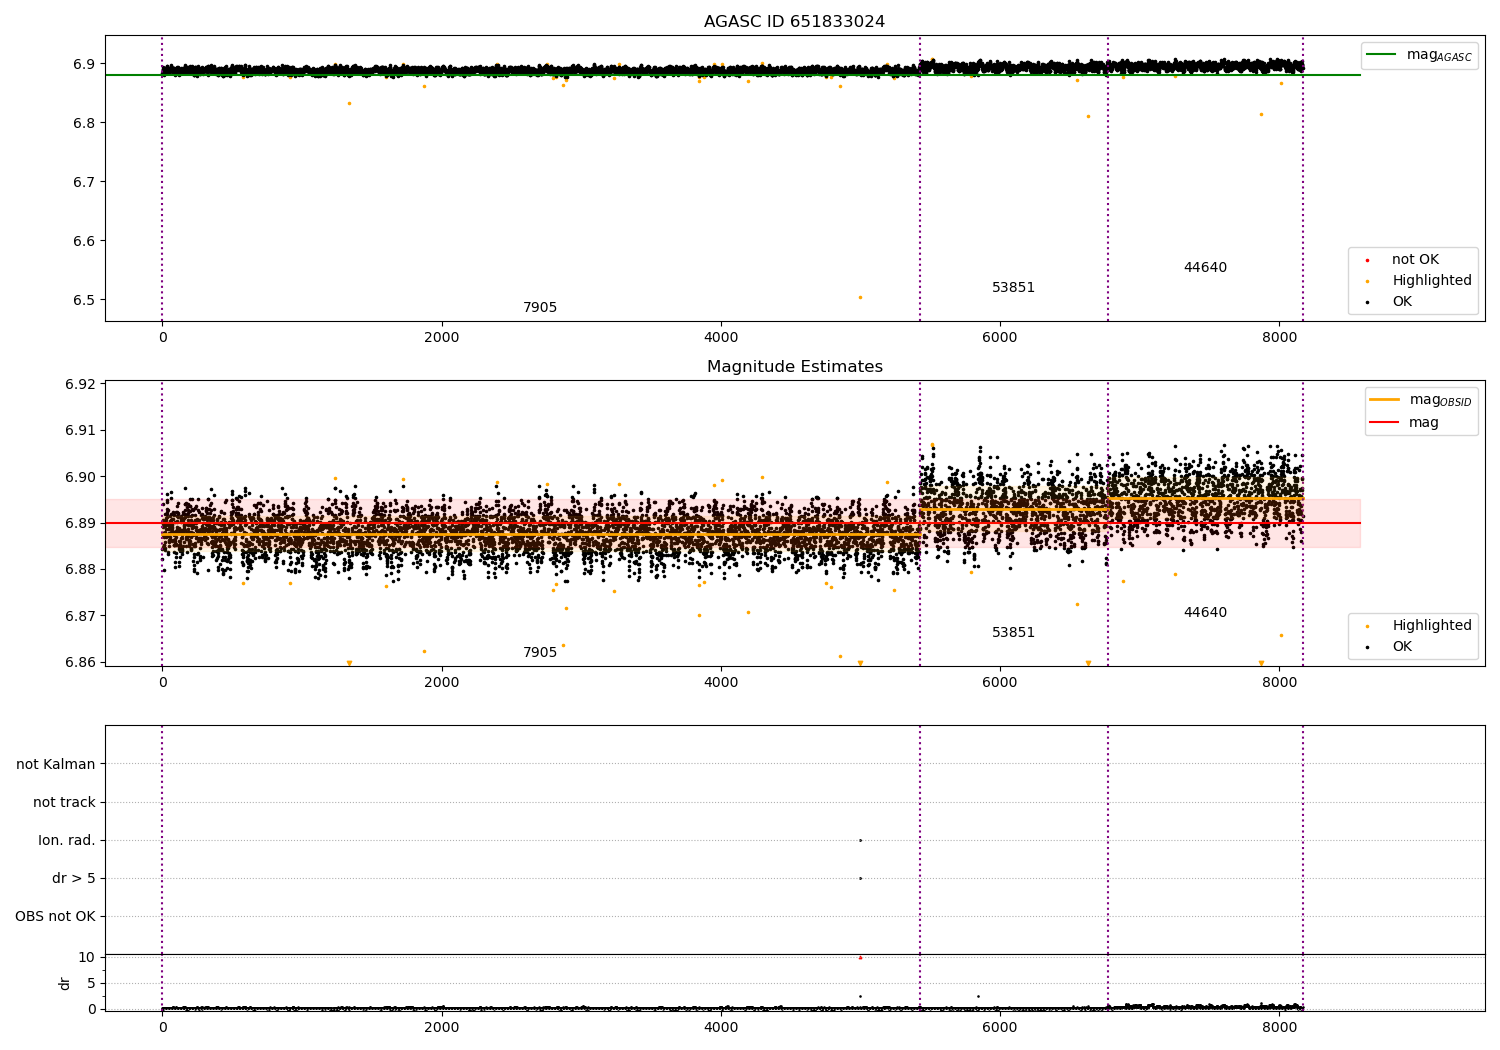
Task: Click the 'dr > 5' axis label
Action: 74,879
